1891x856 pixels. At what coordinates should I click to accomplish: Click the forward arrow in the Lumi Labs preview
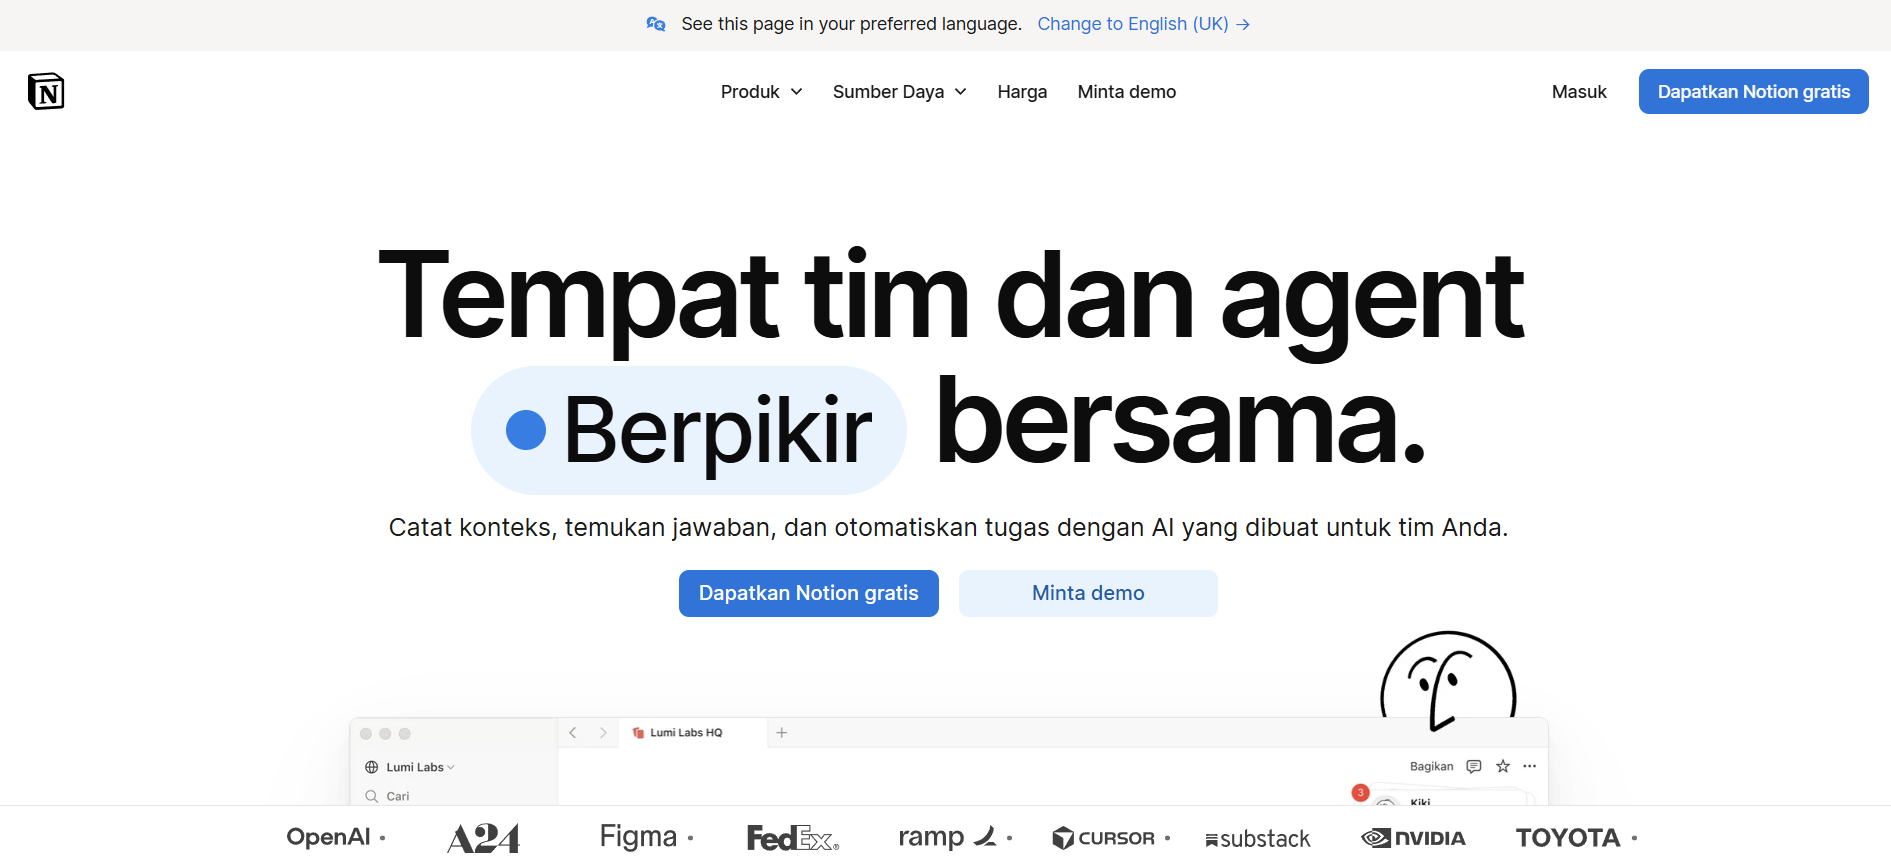click(603, 733)
